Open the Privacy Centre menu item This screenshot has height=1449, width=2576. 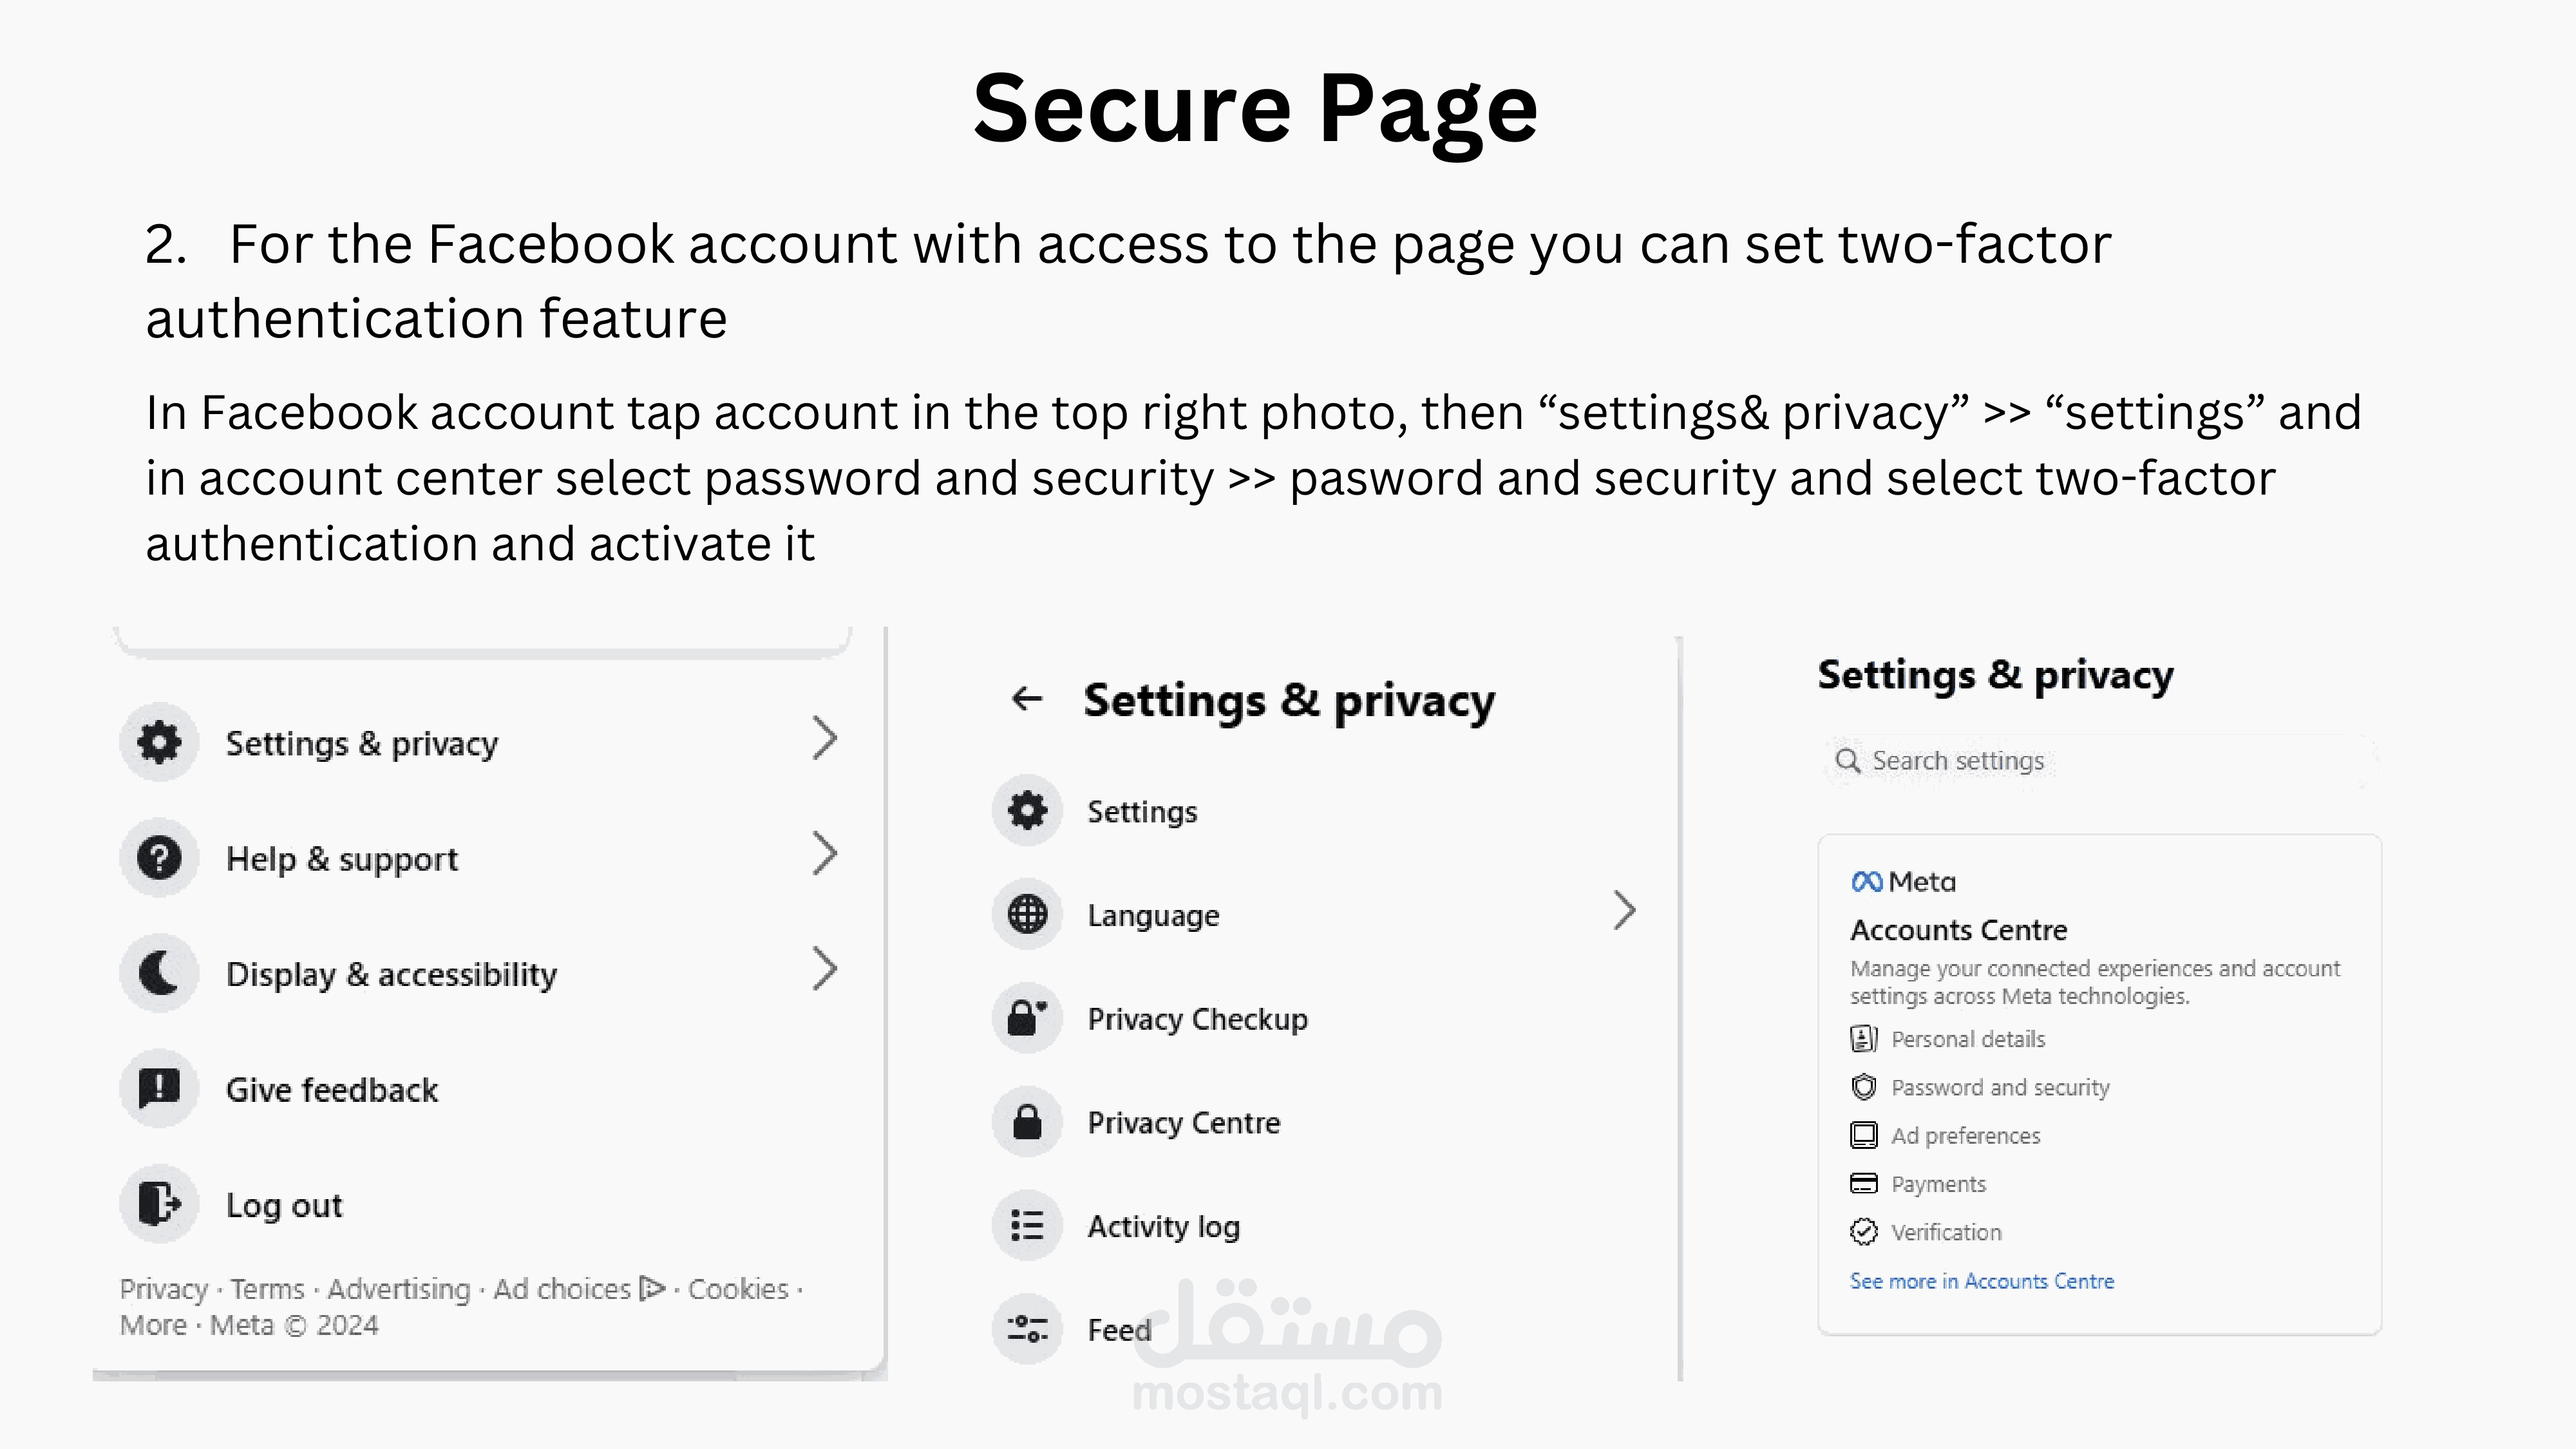[x=1183, y=1123]
